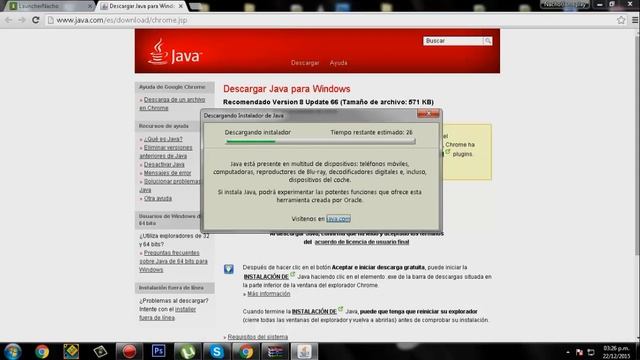Close the Descargar Java tab
The width and height of the screenshot is (640, 360).
(x=180, y=6)
